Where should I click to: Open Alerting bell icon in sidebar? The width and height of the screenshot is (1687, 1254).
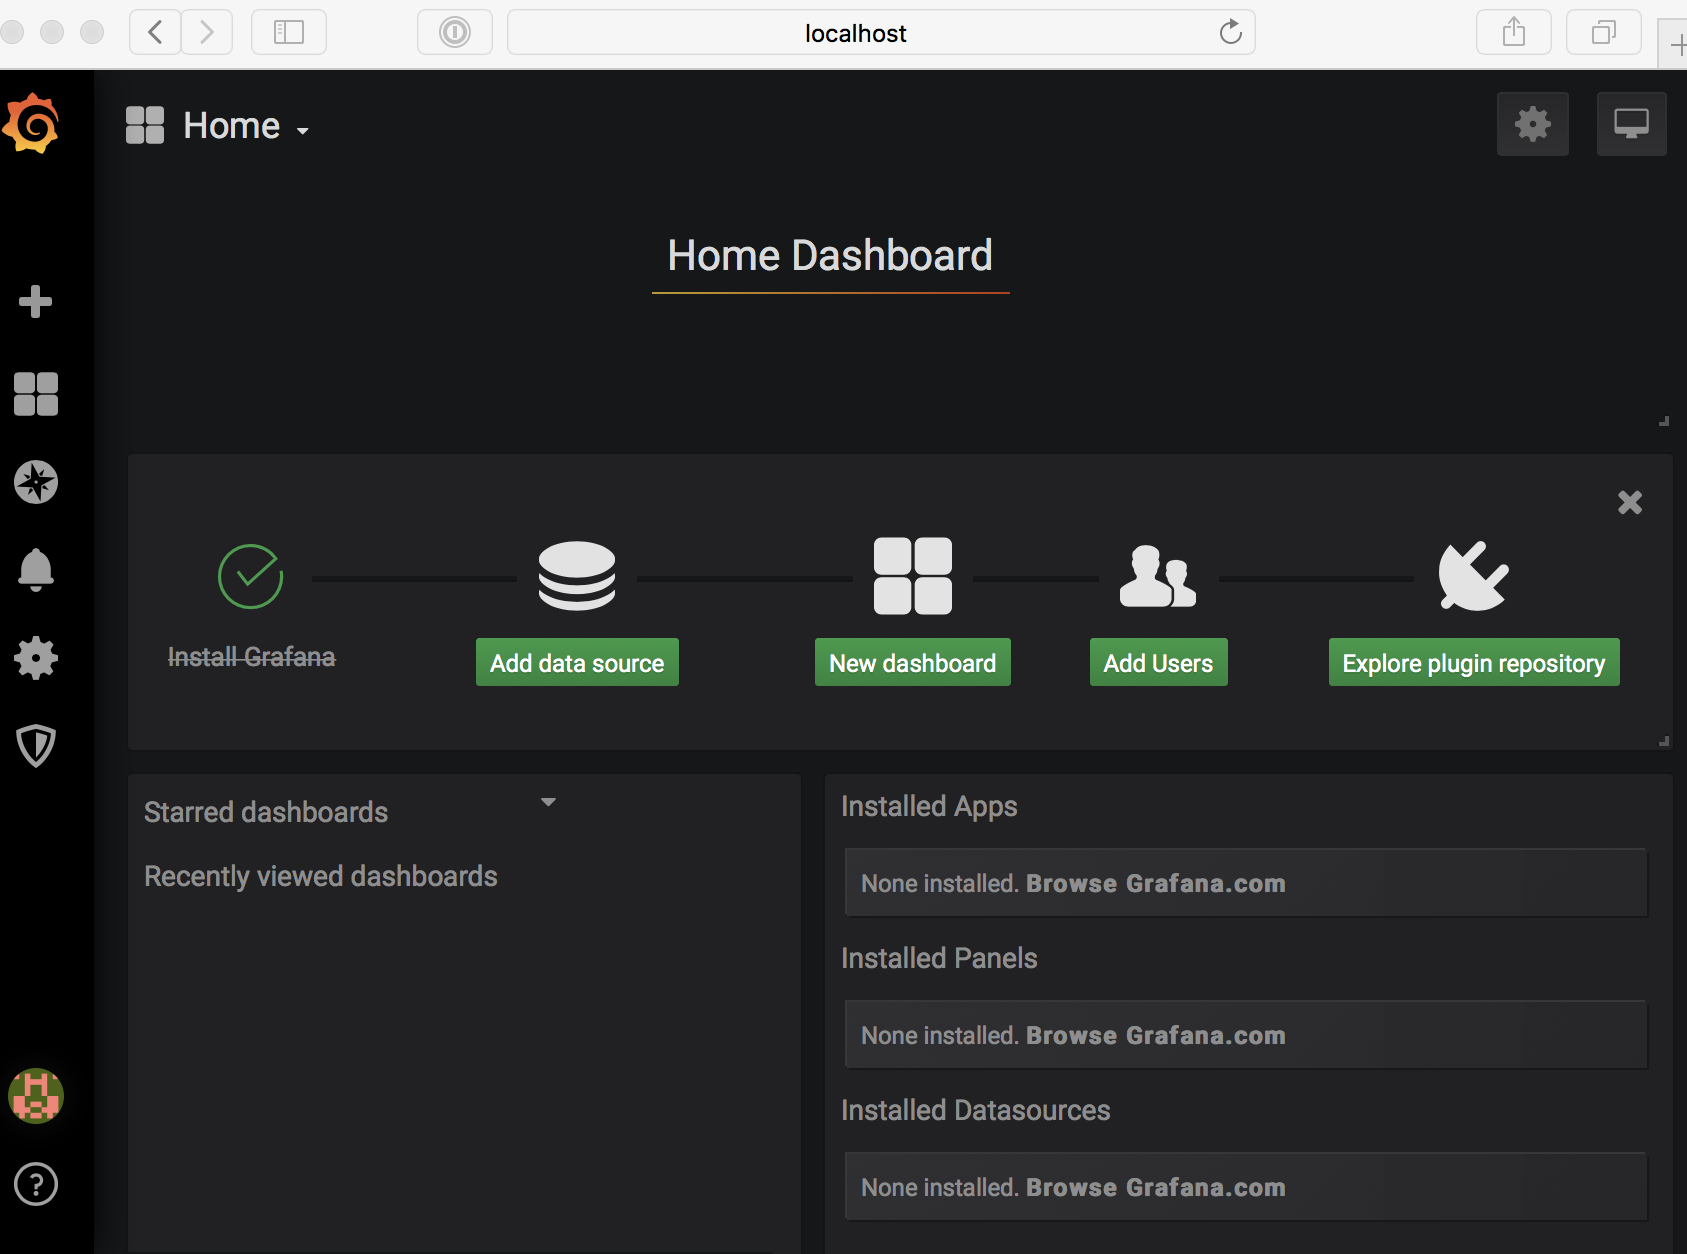click(36, 570)
